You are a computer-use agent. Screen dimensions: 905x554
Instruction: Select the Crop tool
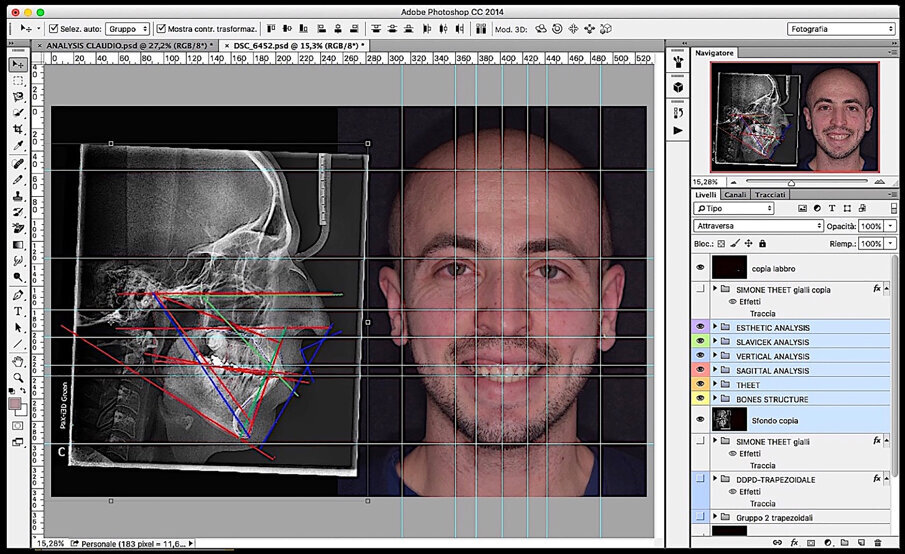[18, 130]
